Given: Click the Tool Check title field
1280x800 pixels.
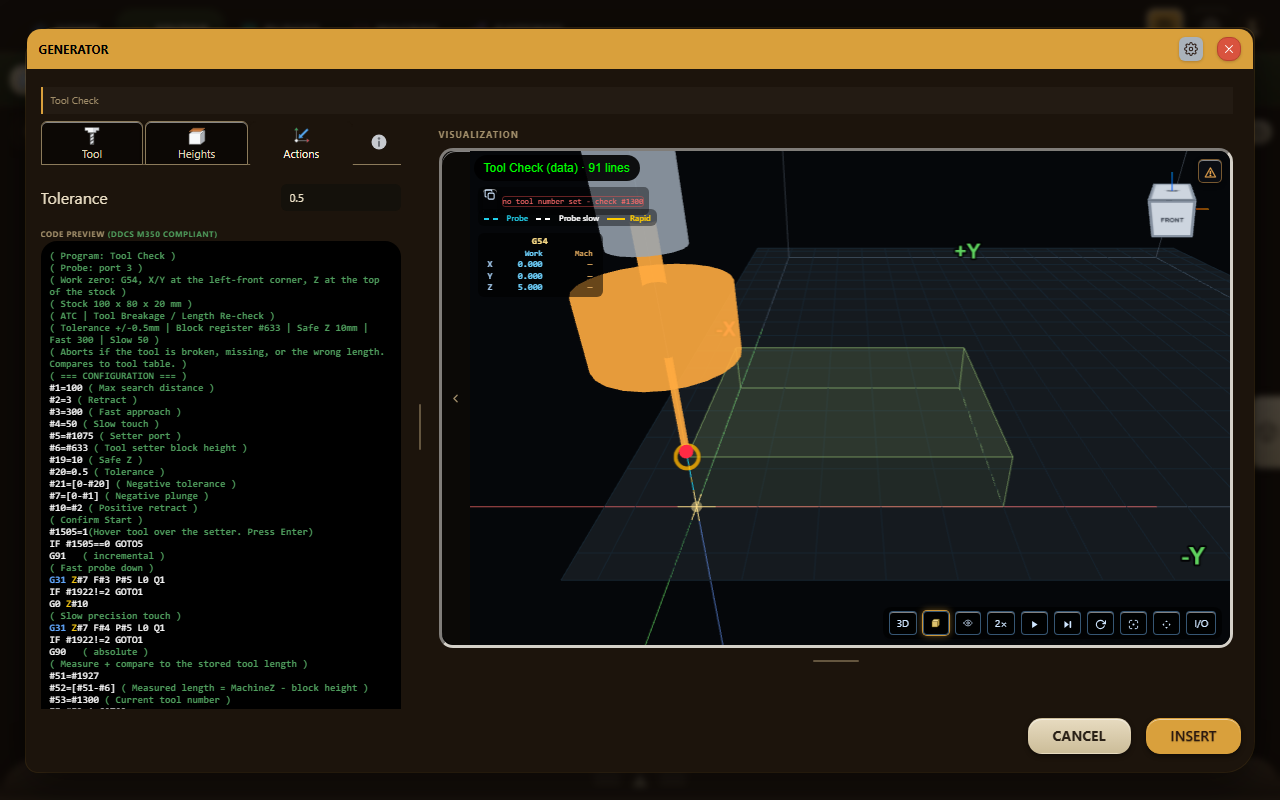Looking at the screenshot, I should coord(637,100).
